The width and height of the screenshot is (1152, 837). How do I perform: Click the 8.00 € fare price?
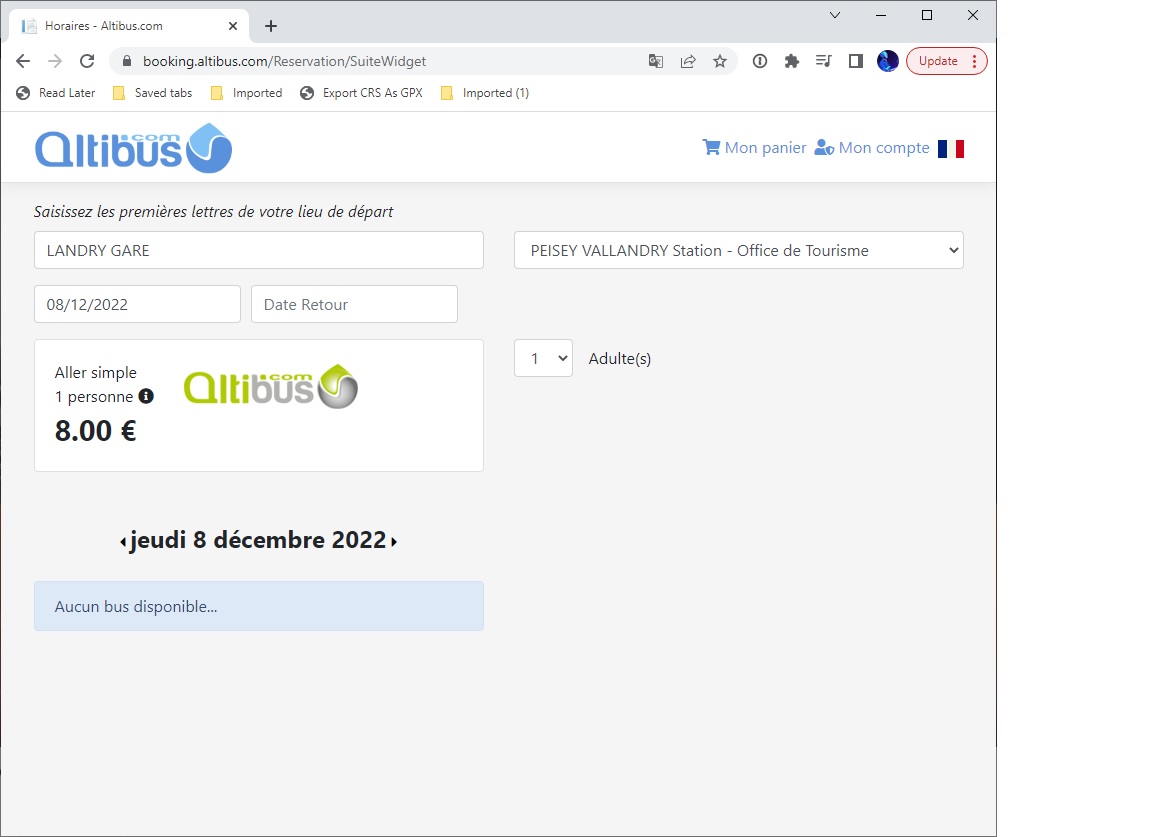96,431
